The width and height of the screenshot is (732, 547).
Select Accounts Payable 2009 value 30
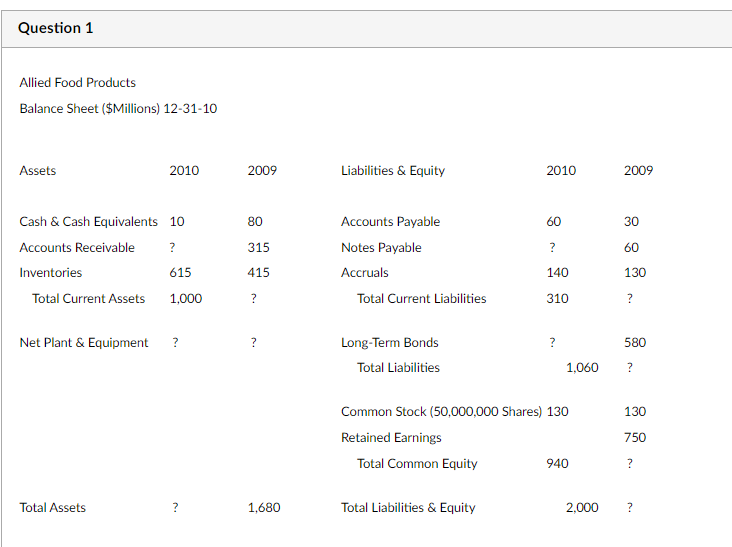click(631, 222)
